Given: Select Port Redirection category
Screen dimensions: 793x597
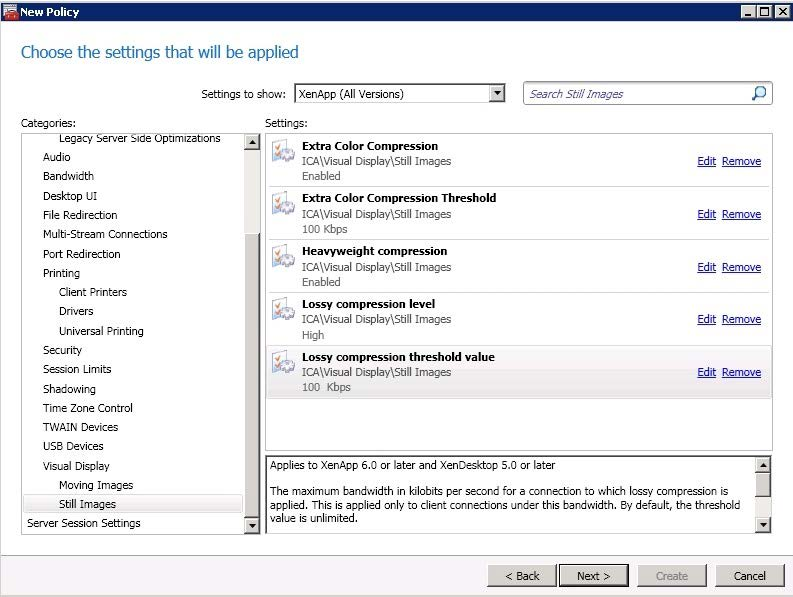Looking at the screenshot, I should pos(81,254).
